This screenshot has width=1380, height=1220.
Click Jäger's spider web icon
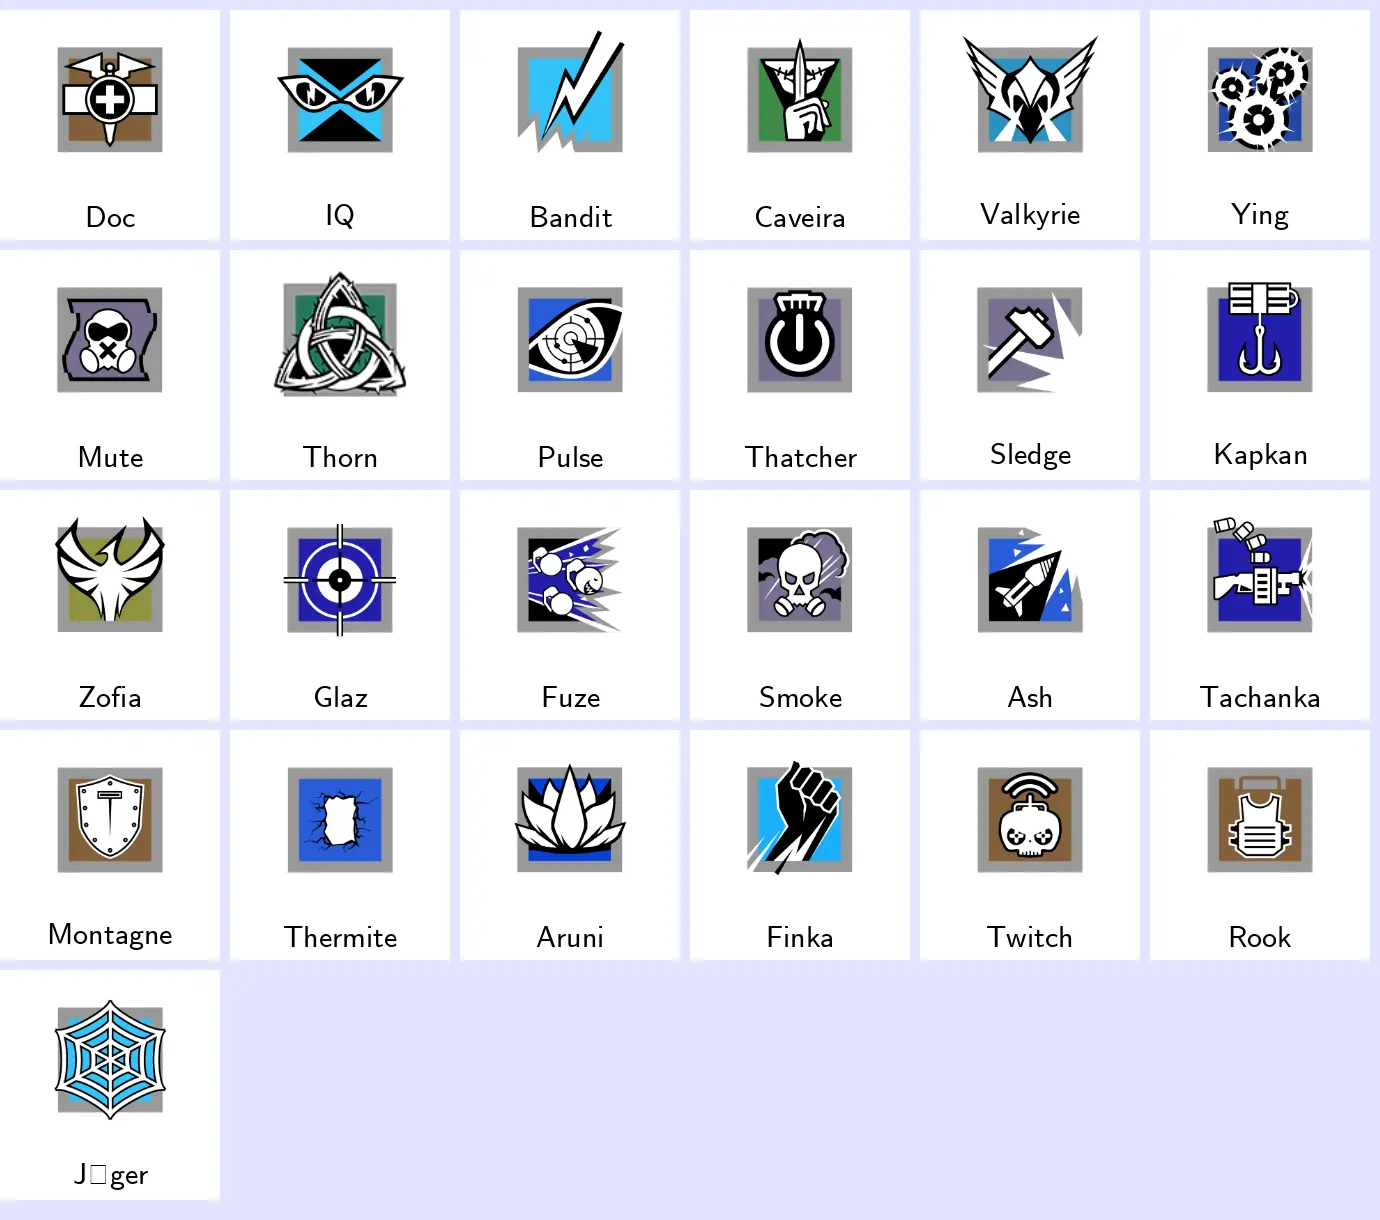point(110,1060)
